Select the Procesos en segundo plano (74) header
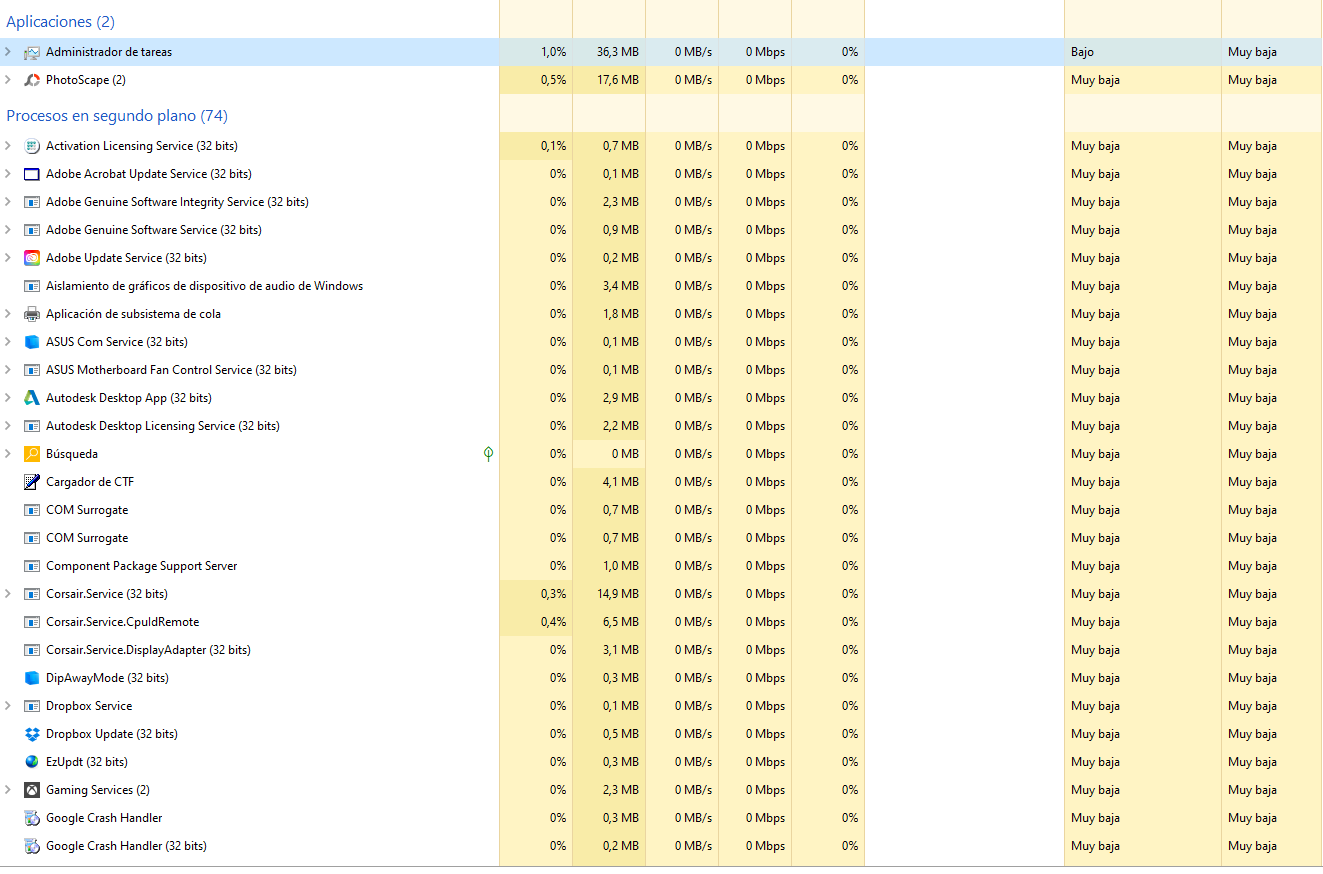This screenshot has height=874, width=1323. click(x=117, y=116)
